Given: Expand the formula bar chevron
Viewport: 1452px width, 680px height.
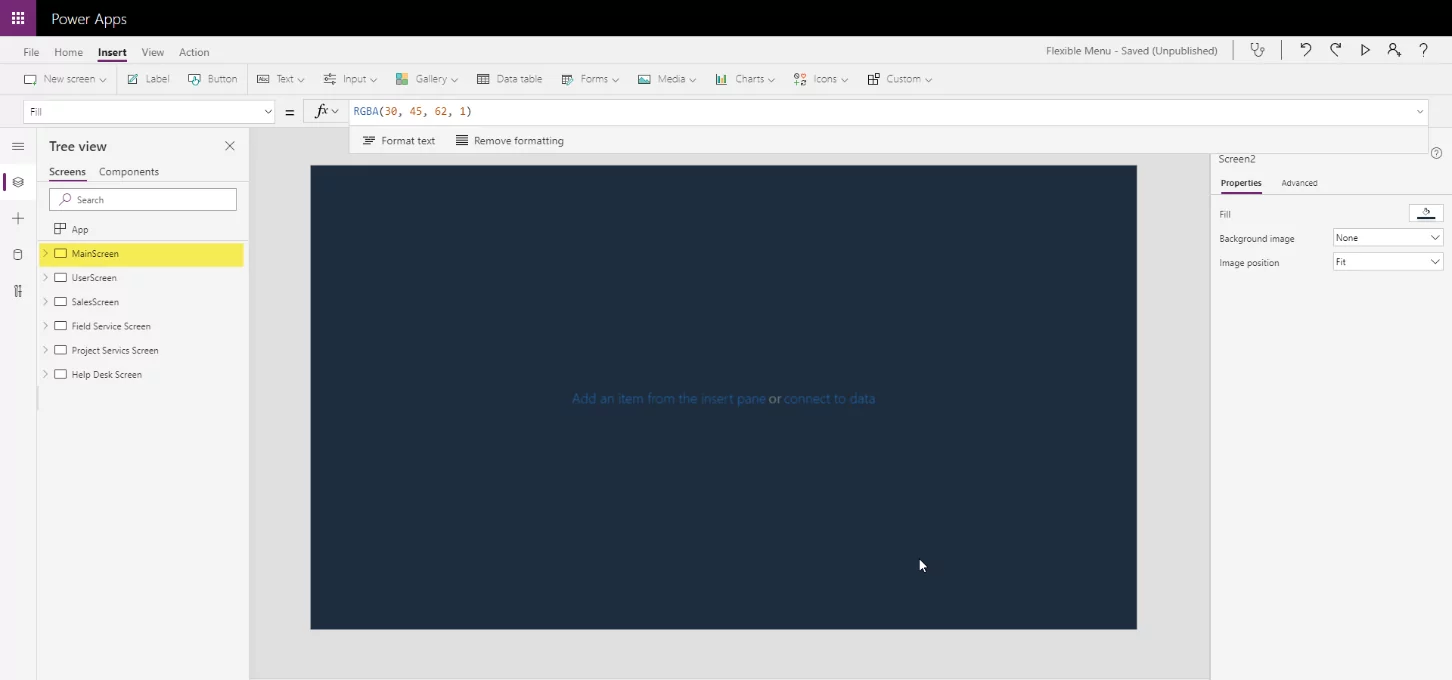Looking at the screenshot, I should [1420, 112].
